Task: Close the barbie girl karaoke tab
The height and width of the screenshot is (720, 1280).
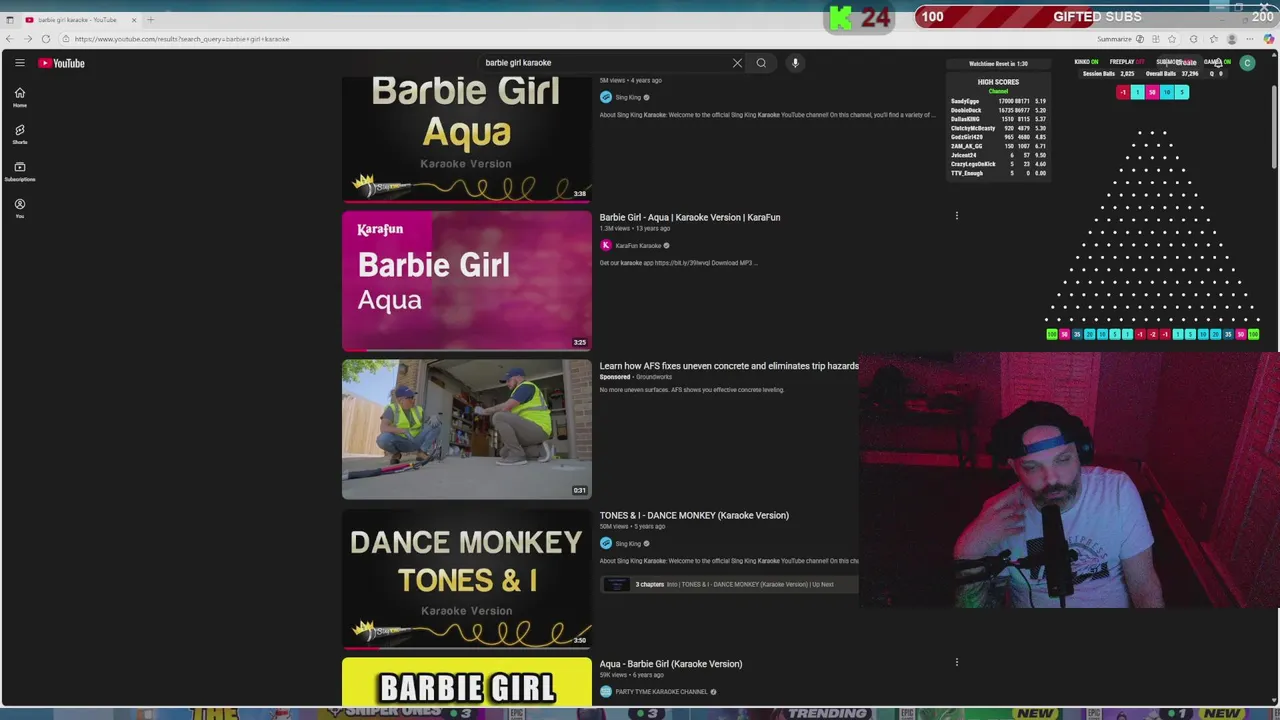Action: 134,20
